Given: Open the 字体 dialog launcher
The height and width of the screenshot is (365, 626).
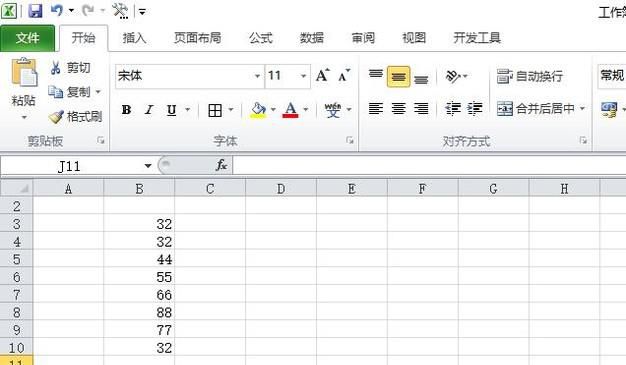Looking at the screenshot, I should 350,141.
